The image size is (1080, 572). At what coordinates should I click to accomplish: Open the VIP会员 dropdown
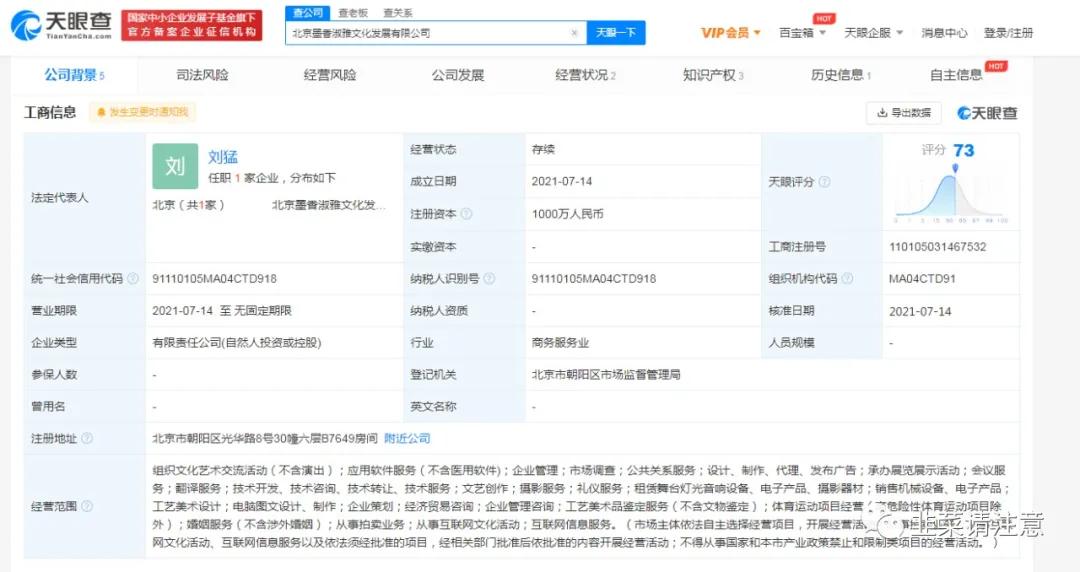pyautogui.click(x=731, y=32)
